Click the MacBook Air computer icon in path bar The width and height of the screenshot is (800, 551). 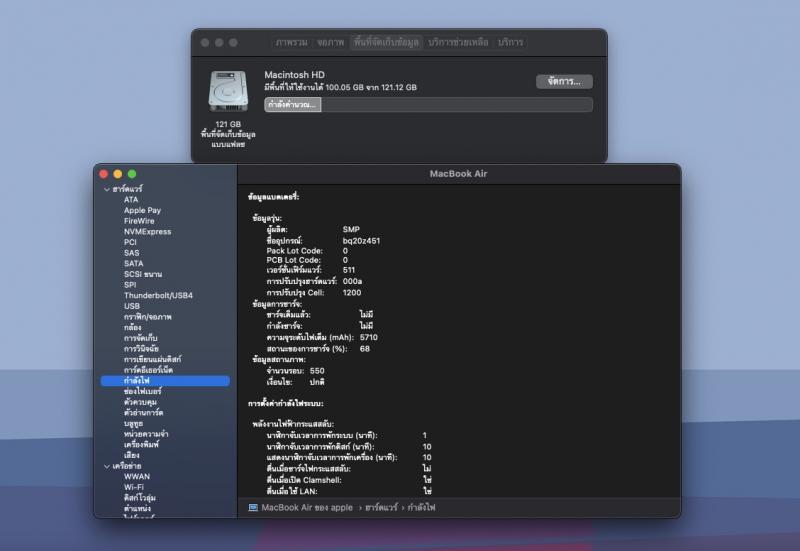click(x=253, y=507)
